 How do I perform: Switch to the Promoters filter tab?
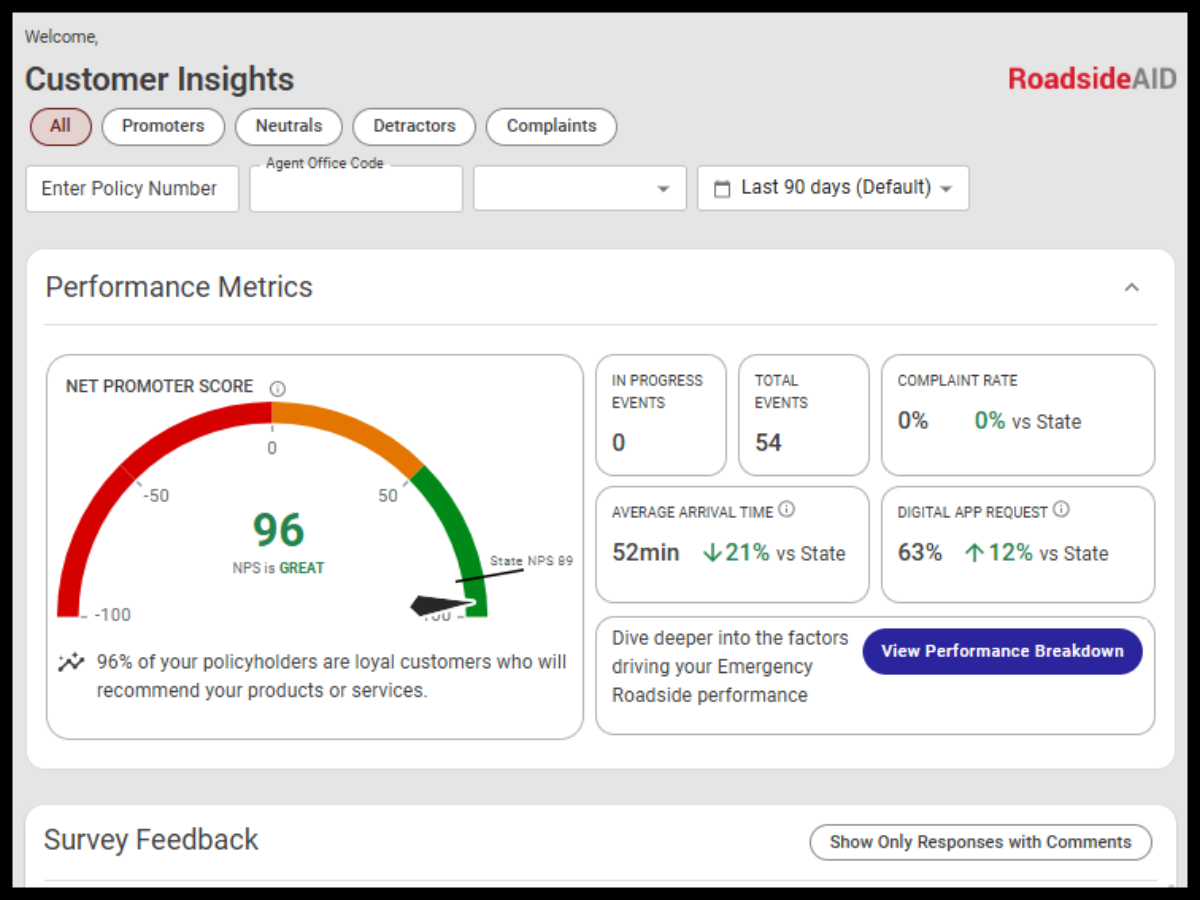click(x=162, y=127)
